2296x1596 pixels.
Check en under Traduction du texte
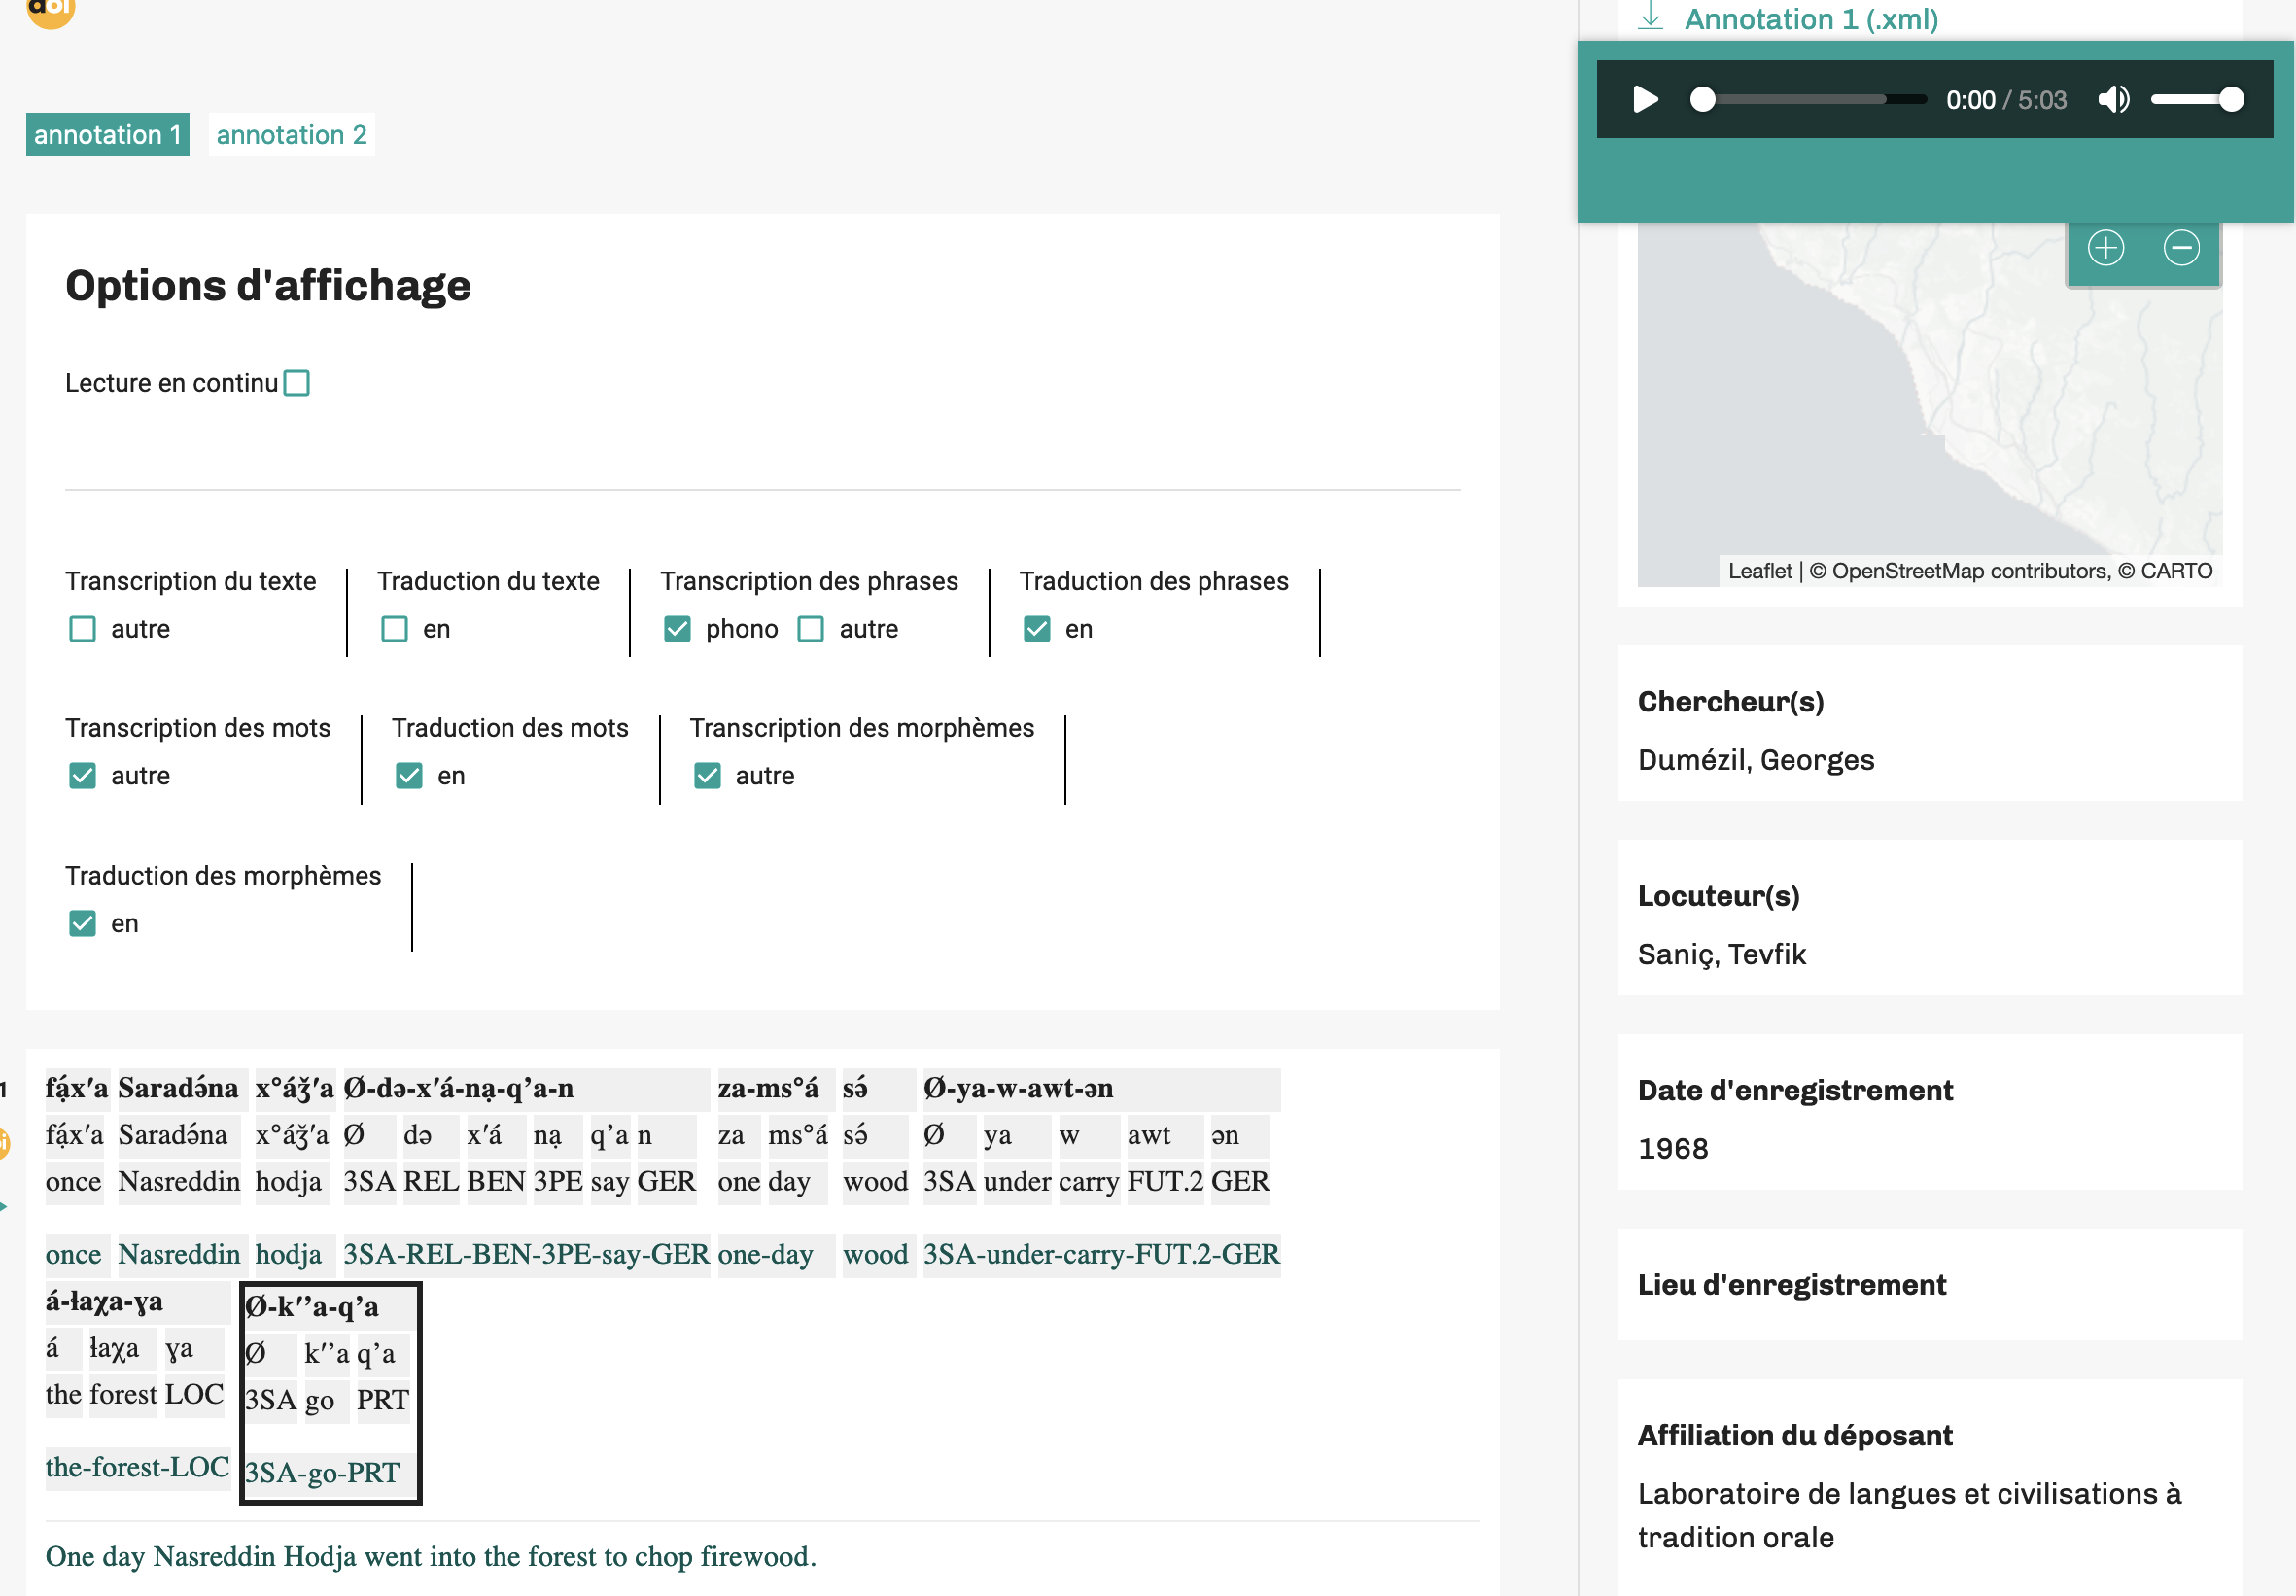coord(395,629)
